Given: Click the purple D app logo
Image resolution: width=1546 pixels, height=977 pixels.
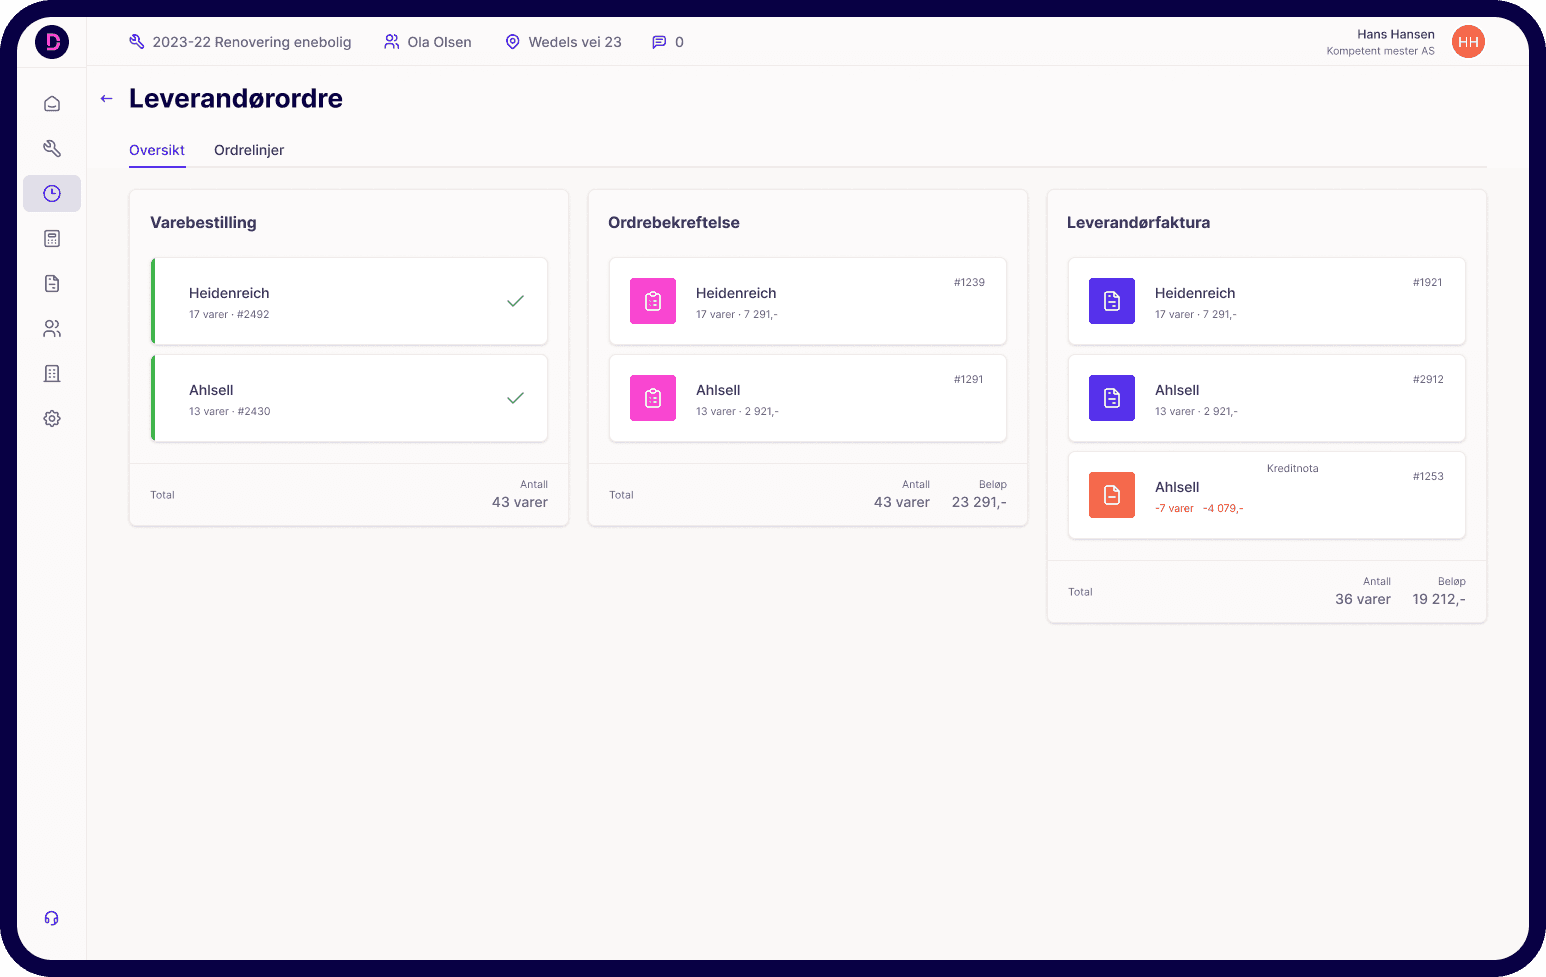Looking at the screenshot, I should click(x=52, y=42).
